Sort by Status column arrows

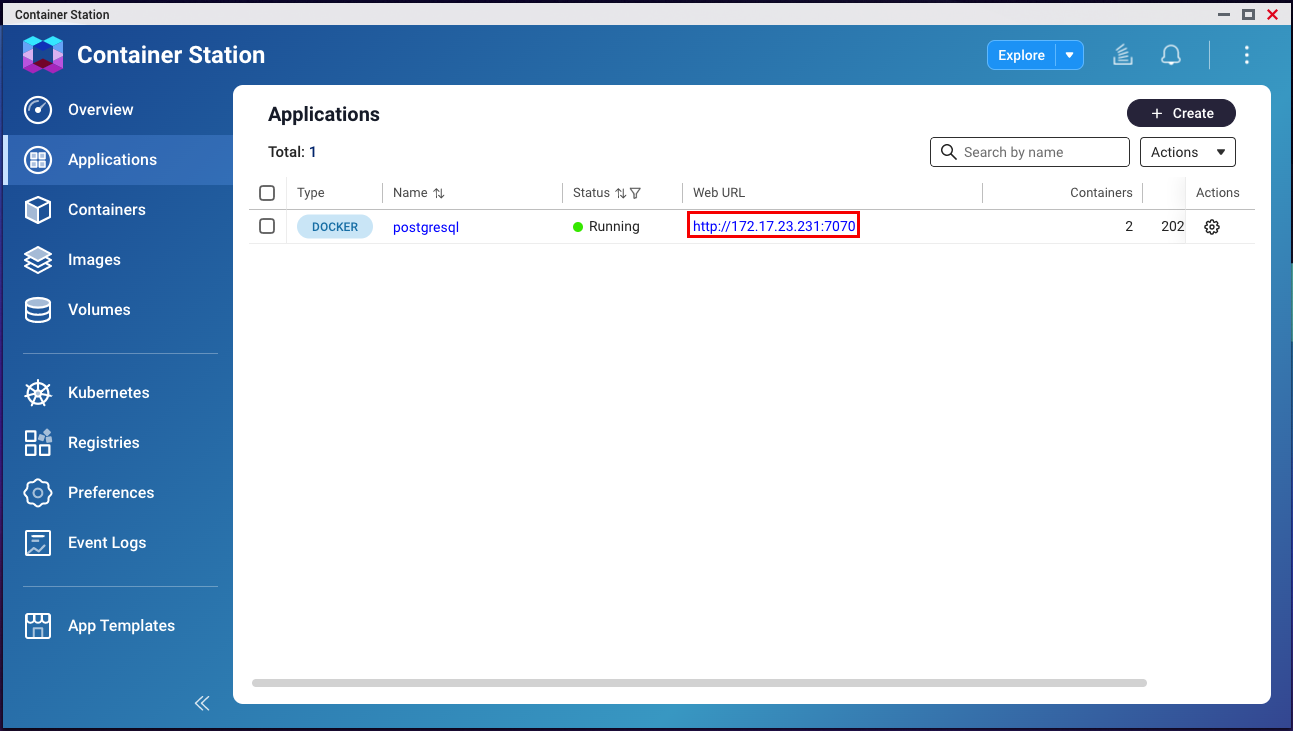pos(620,193)
